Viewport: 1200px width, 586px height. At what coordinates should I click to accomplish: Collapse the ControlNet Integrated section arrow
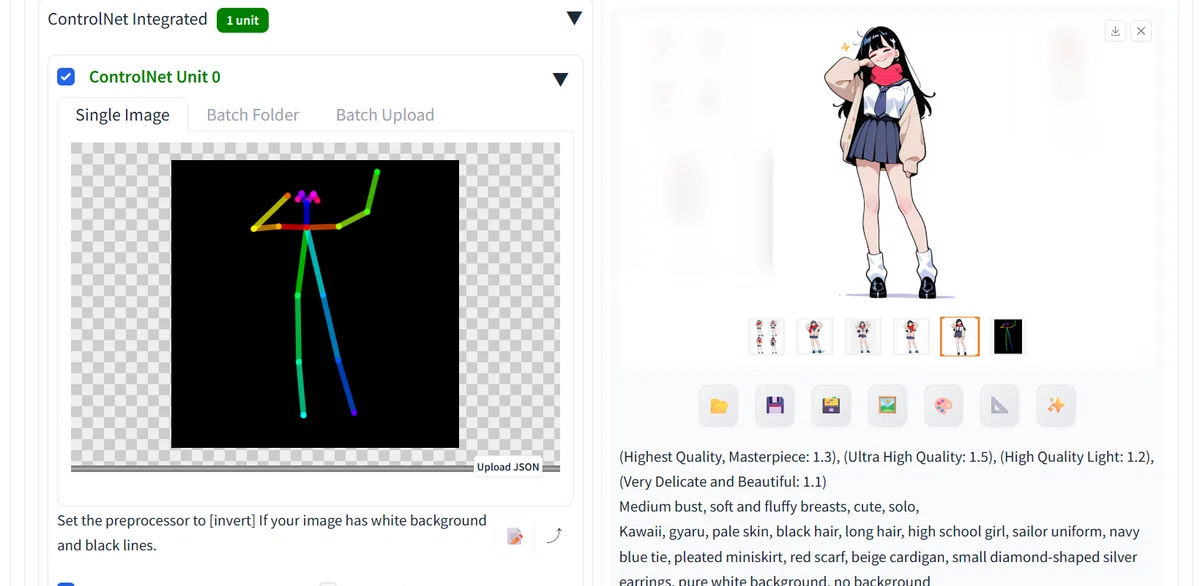pos(574,18)
